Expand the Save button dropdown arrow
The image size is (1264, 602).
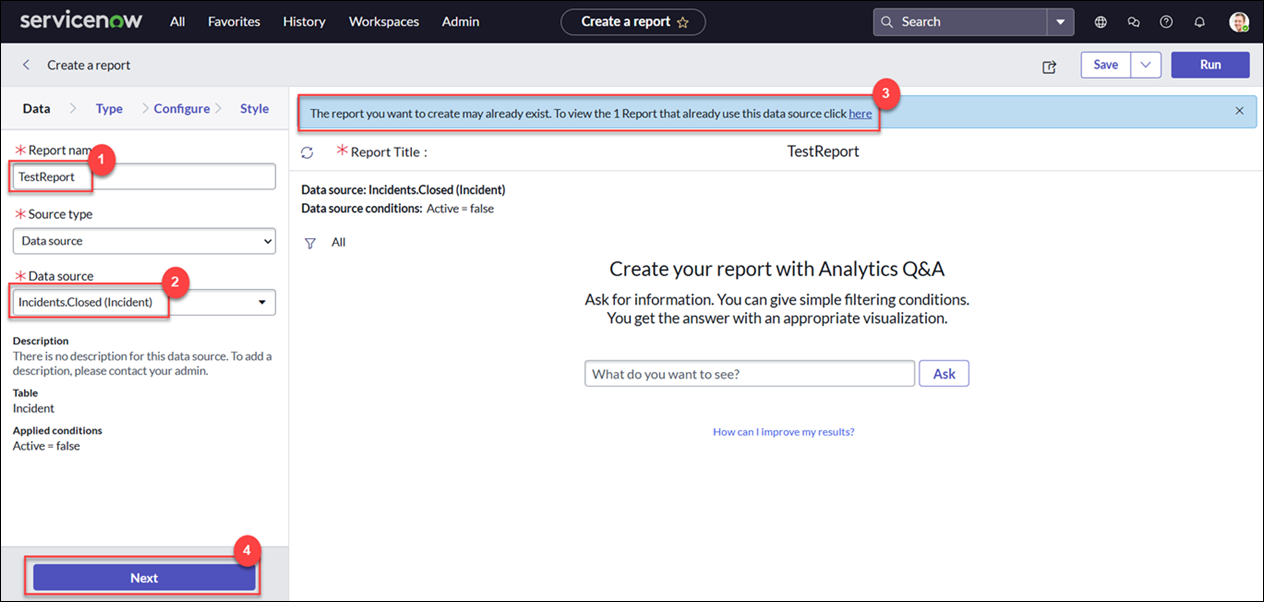click(1145, 65)
